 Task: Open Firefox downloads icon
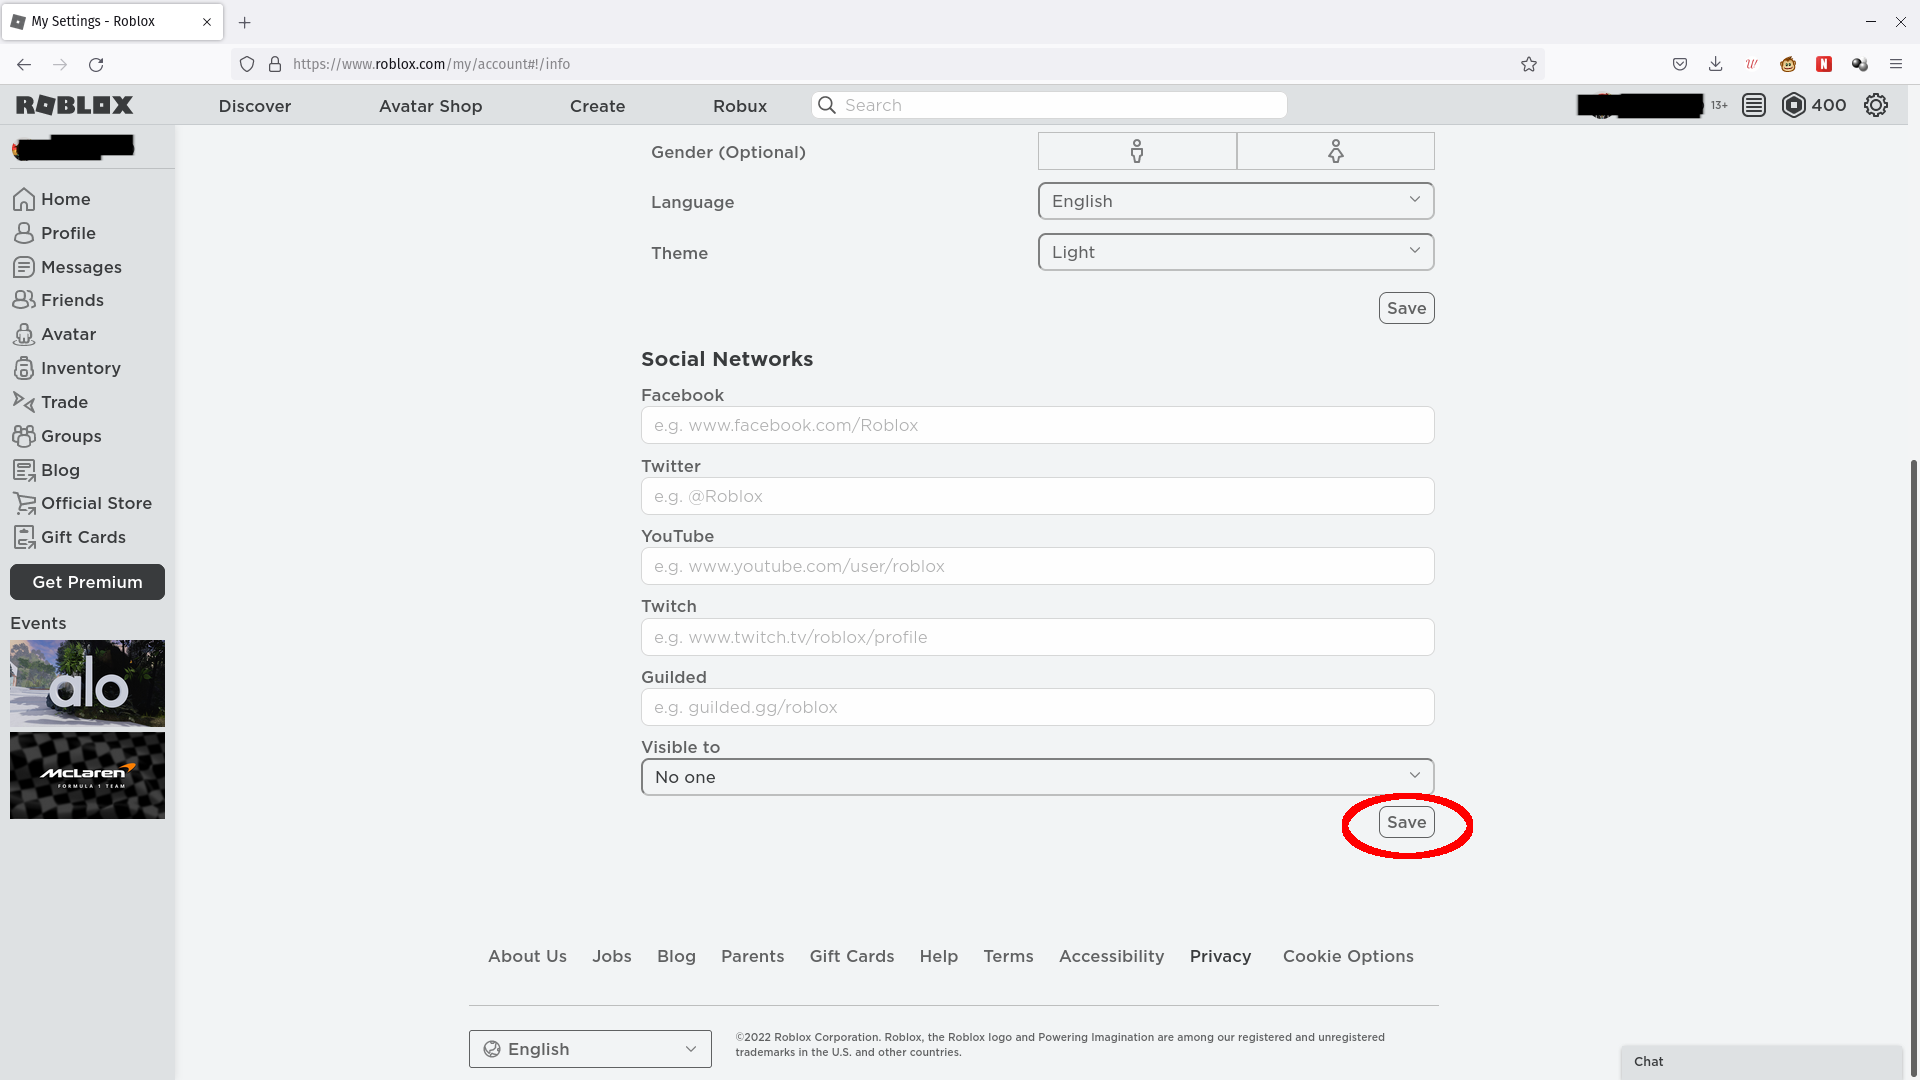pos(1716,64)
